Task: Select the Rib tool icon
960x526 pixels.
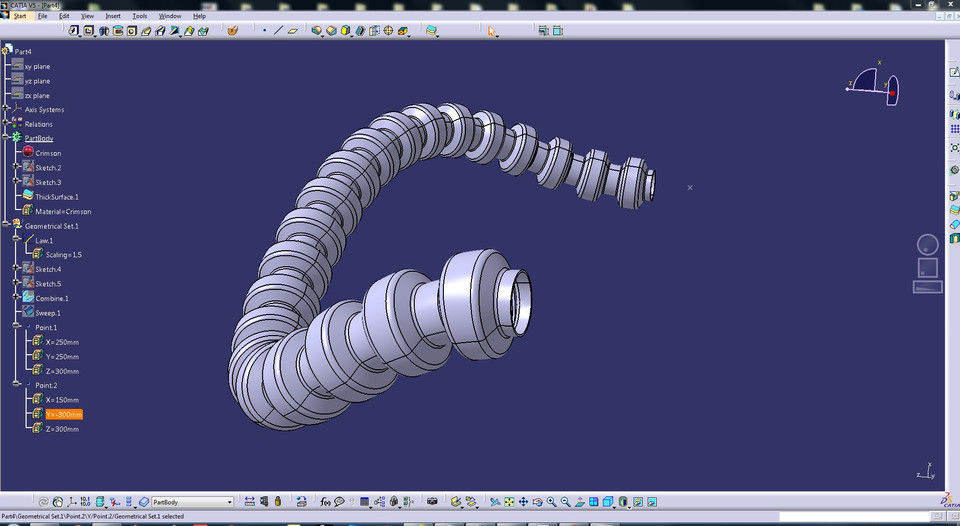Action: point(146,31)
